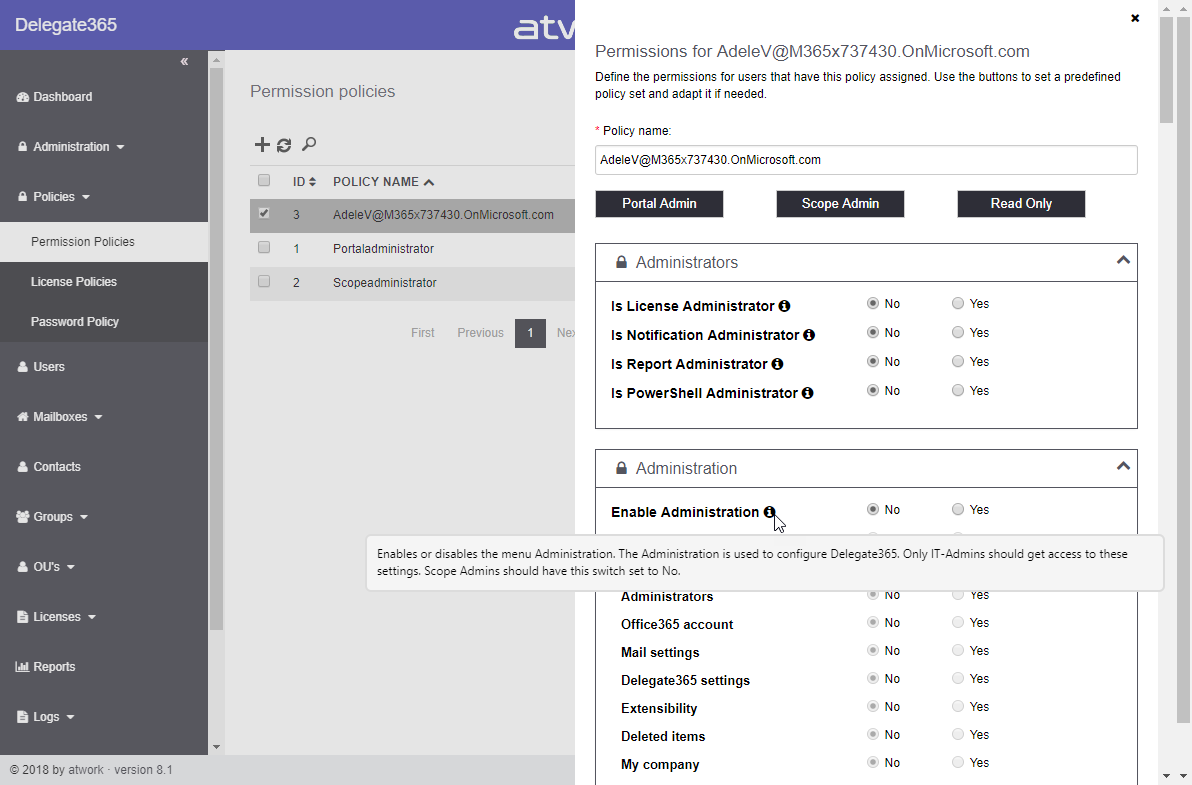Set Enable Administration to Yes
The image size is (1192, 785).
coord(958,509)
